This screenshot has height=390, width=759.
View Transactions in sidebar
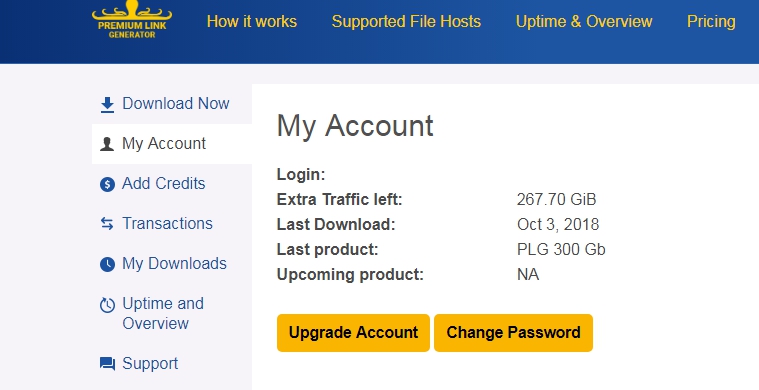point(172,224)
